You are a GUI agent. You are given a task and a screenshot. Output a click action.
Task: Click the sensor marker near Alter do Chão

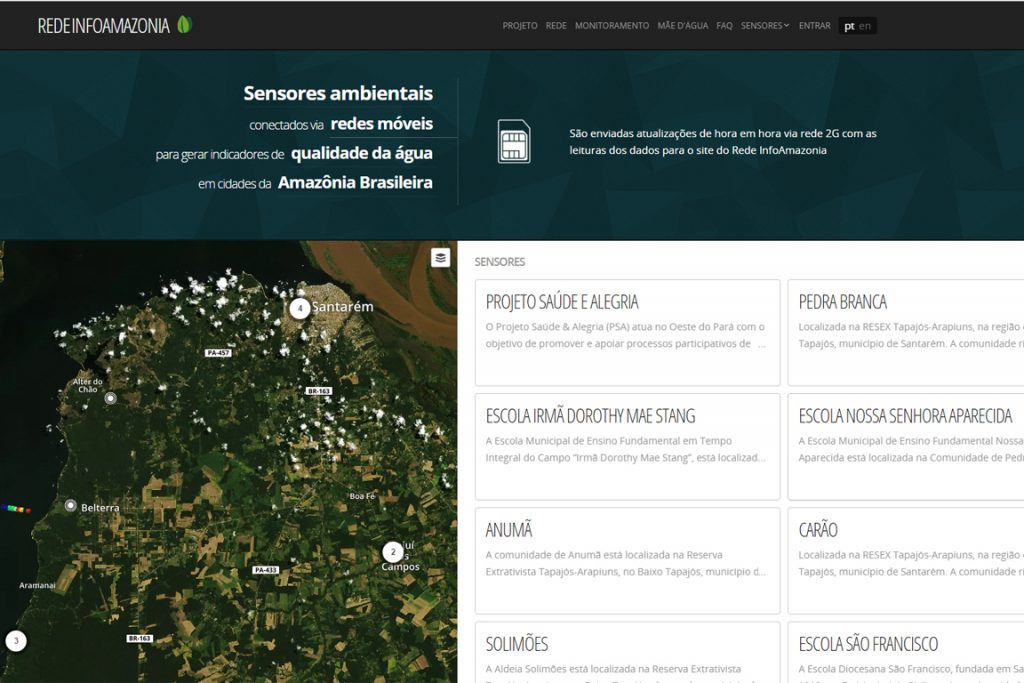[x=111, y=398]
